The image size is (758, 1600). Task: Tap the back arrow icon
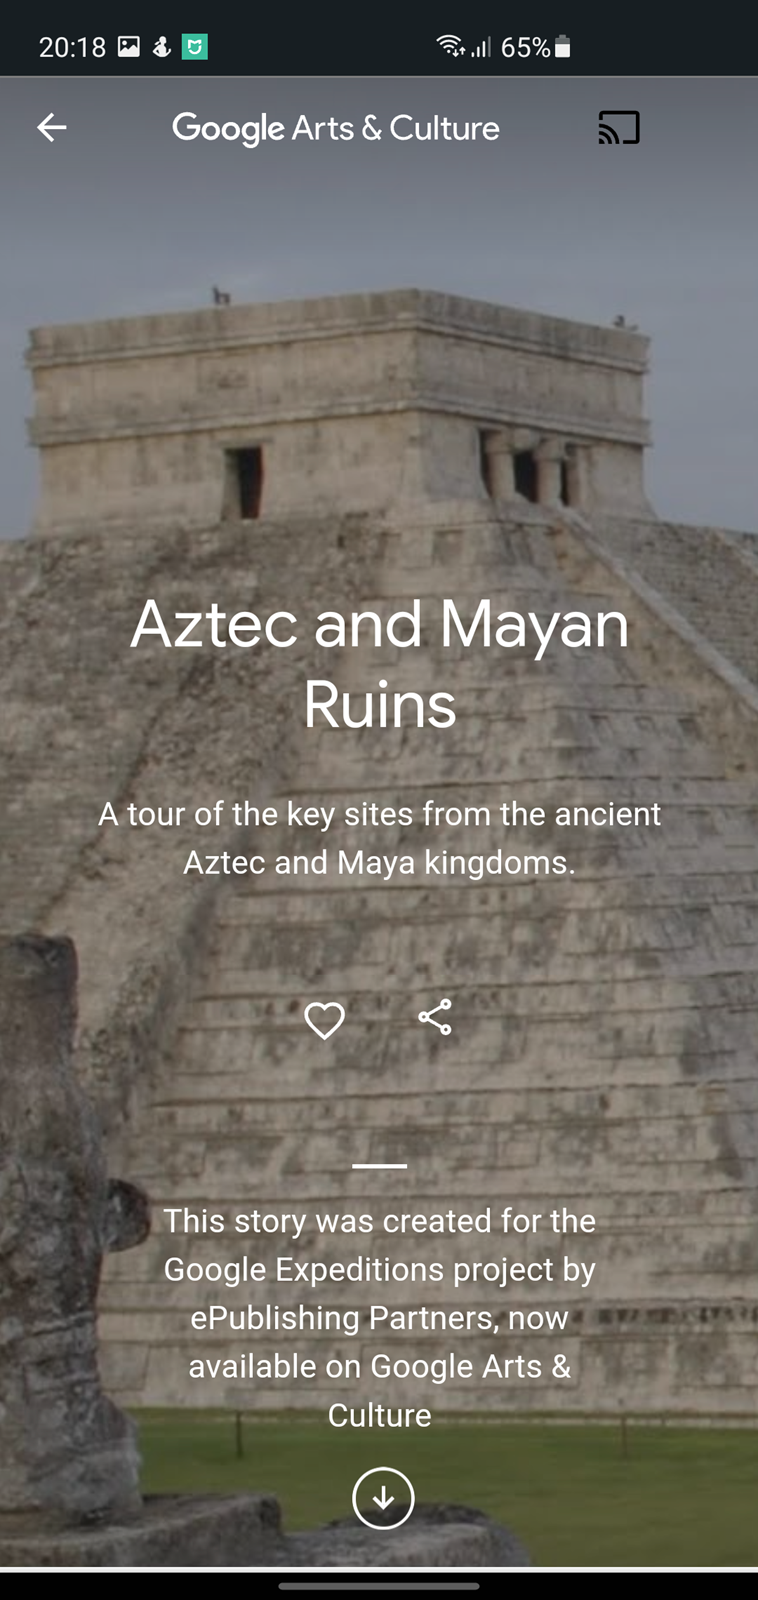52,127
